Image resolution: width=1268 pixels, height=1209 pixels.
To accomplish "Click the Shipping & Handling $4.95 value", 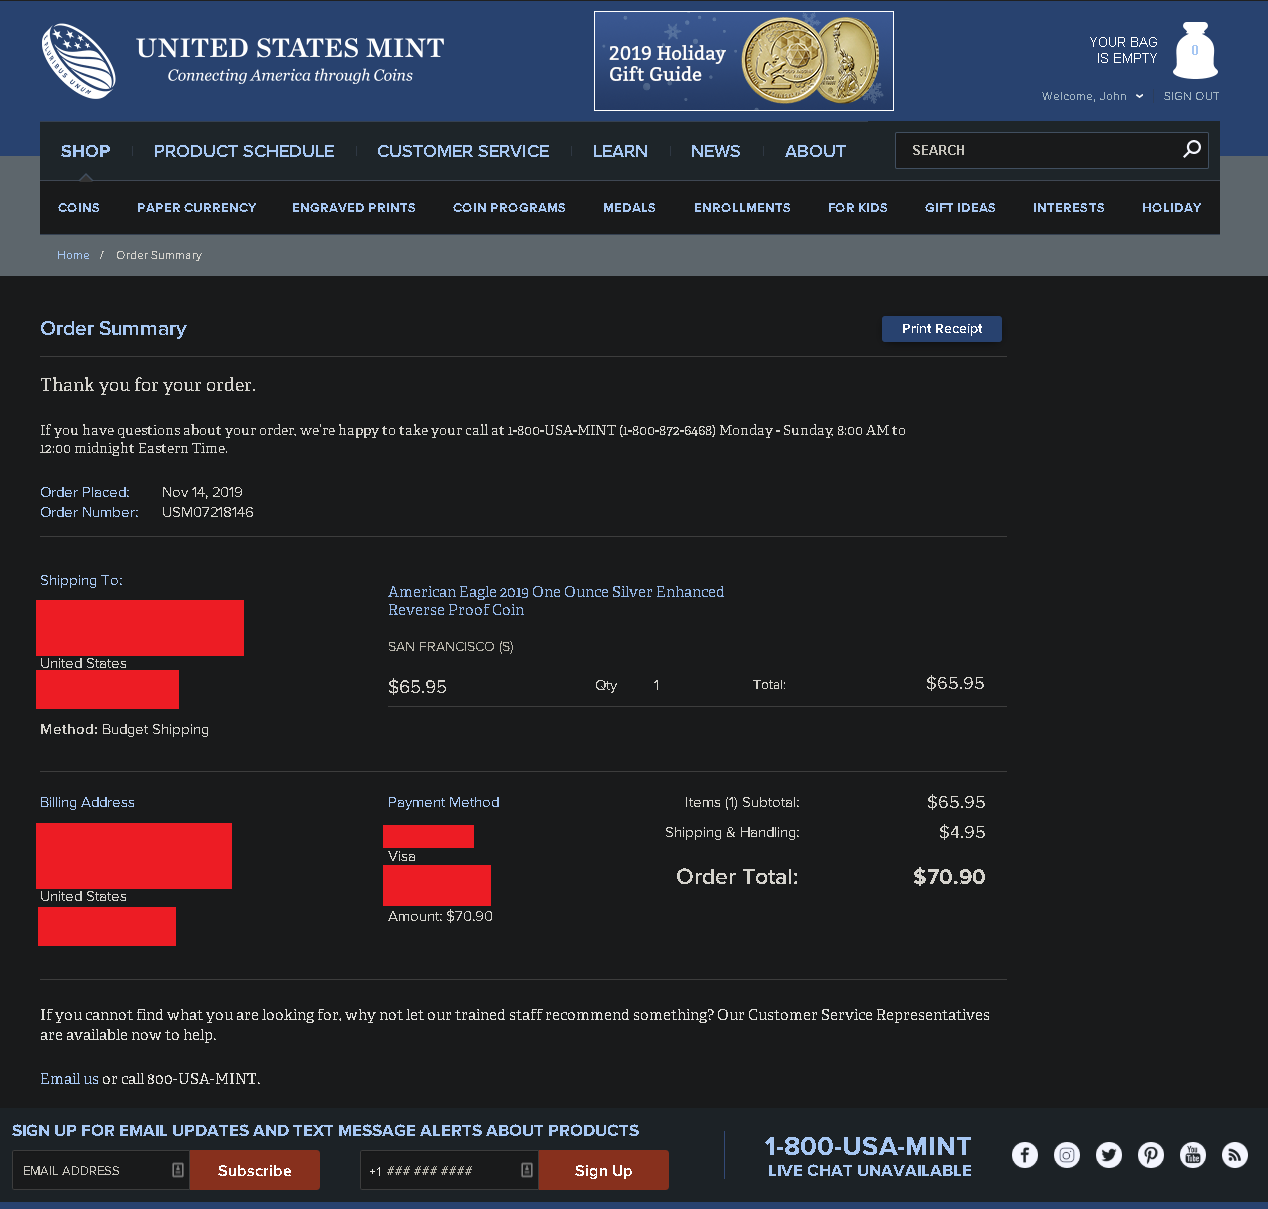I will pyautogui.click(x=962, y=832).
